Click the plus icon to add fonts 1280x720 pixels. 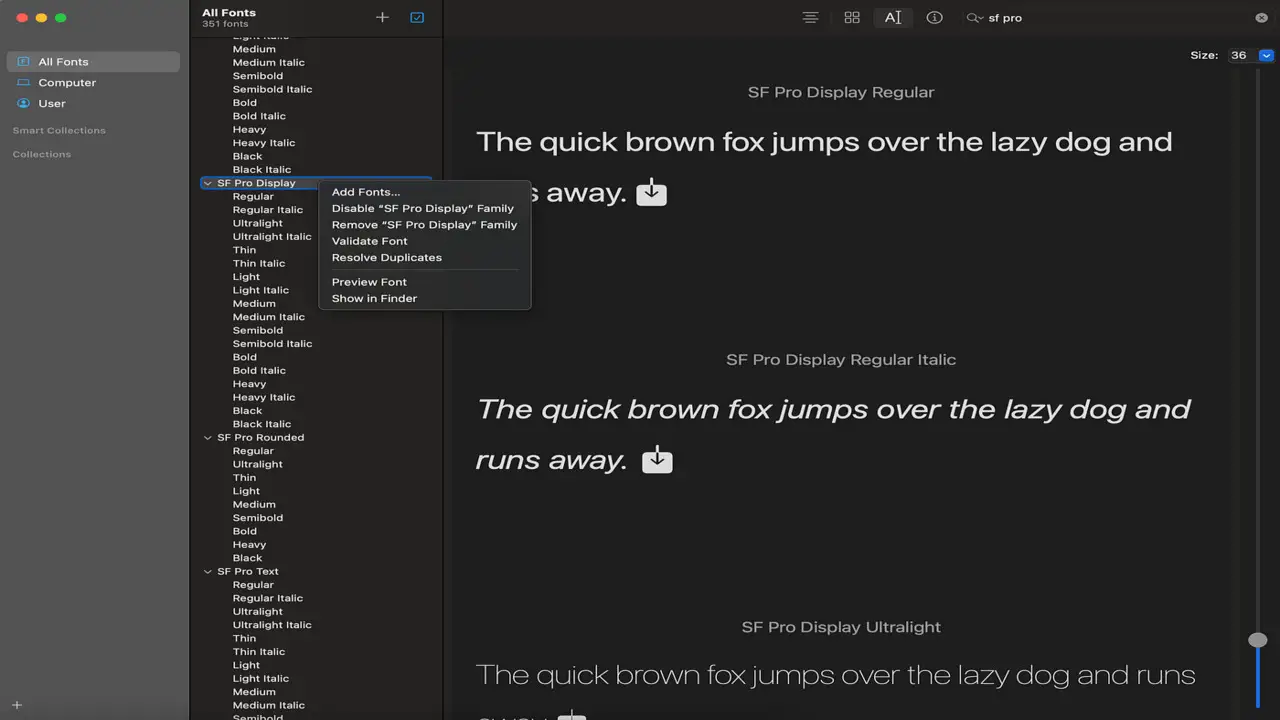(382, 17)
